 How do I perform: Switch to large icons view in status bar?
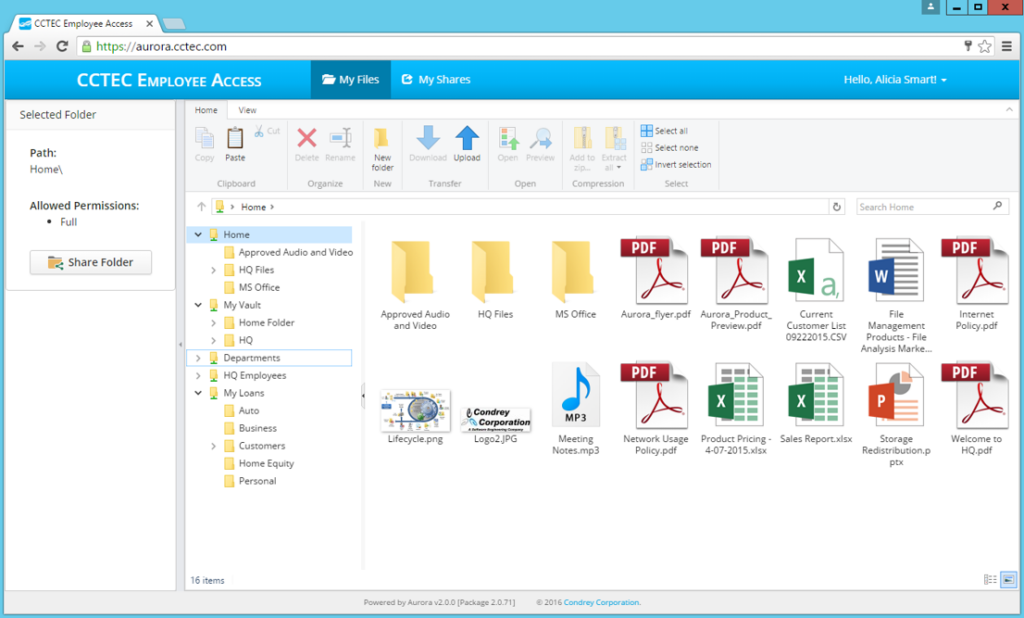click(1008, 579)
